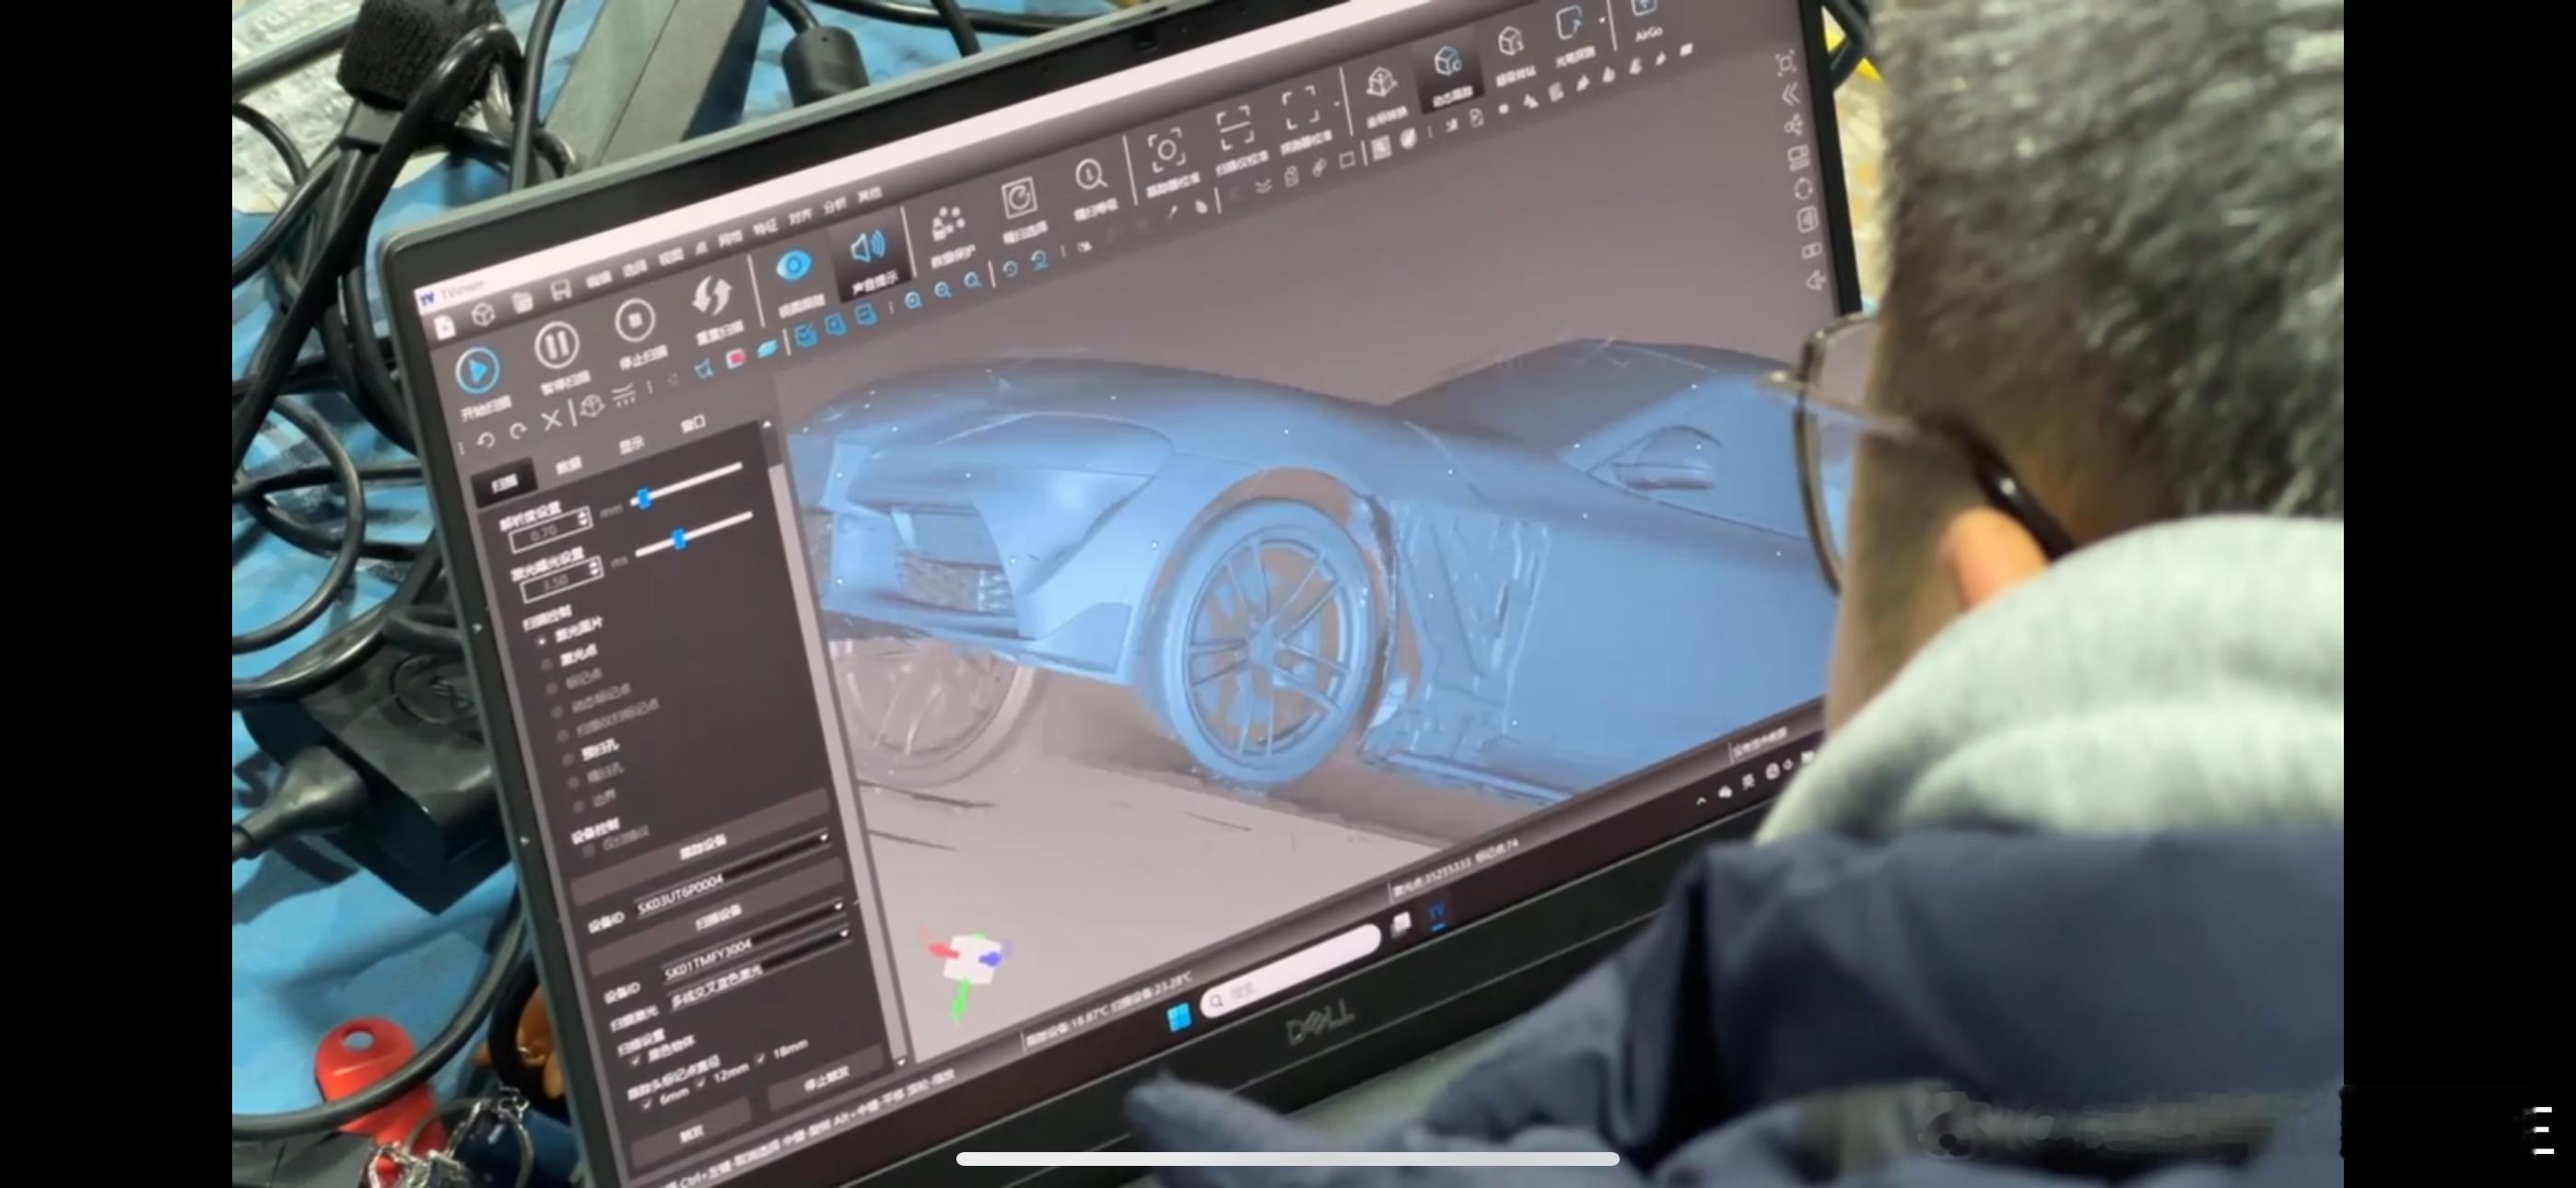Open the 分析 menu in the menu bar
This screenshot has height=1188, width=2576.
pyautogui.click(x=835, y=206)
